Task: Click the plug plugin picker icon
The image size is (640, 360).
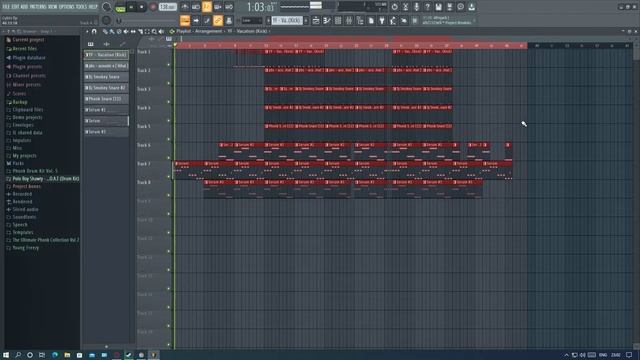Action: click(x=382, y=20)
